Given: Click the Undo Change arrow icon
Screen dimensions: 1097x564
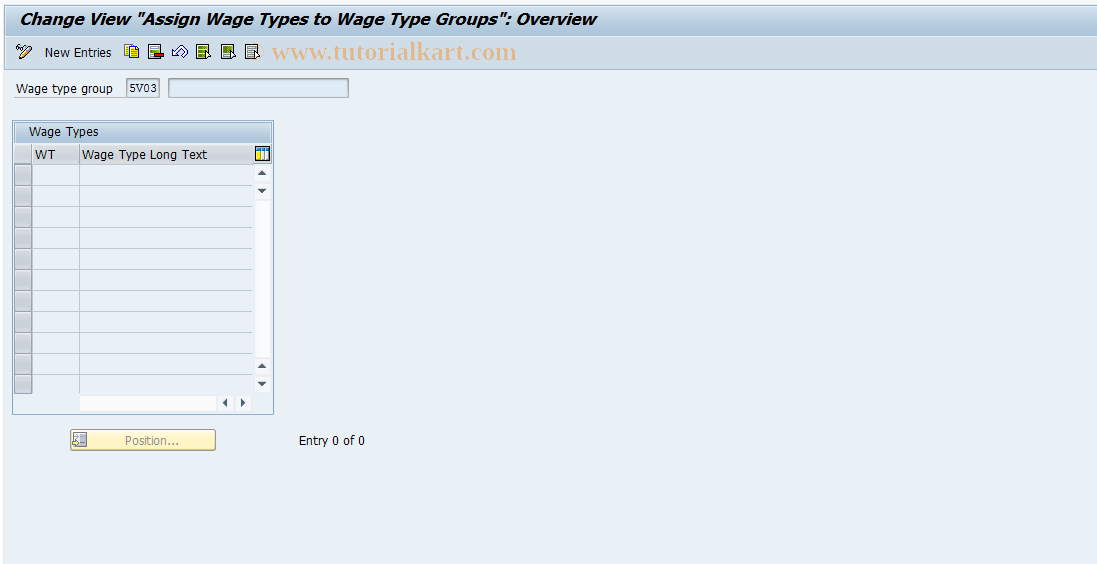Looking at the screenshot, I should click(x=180, y=52).
